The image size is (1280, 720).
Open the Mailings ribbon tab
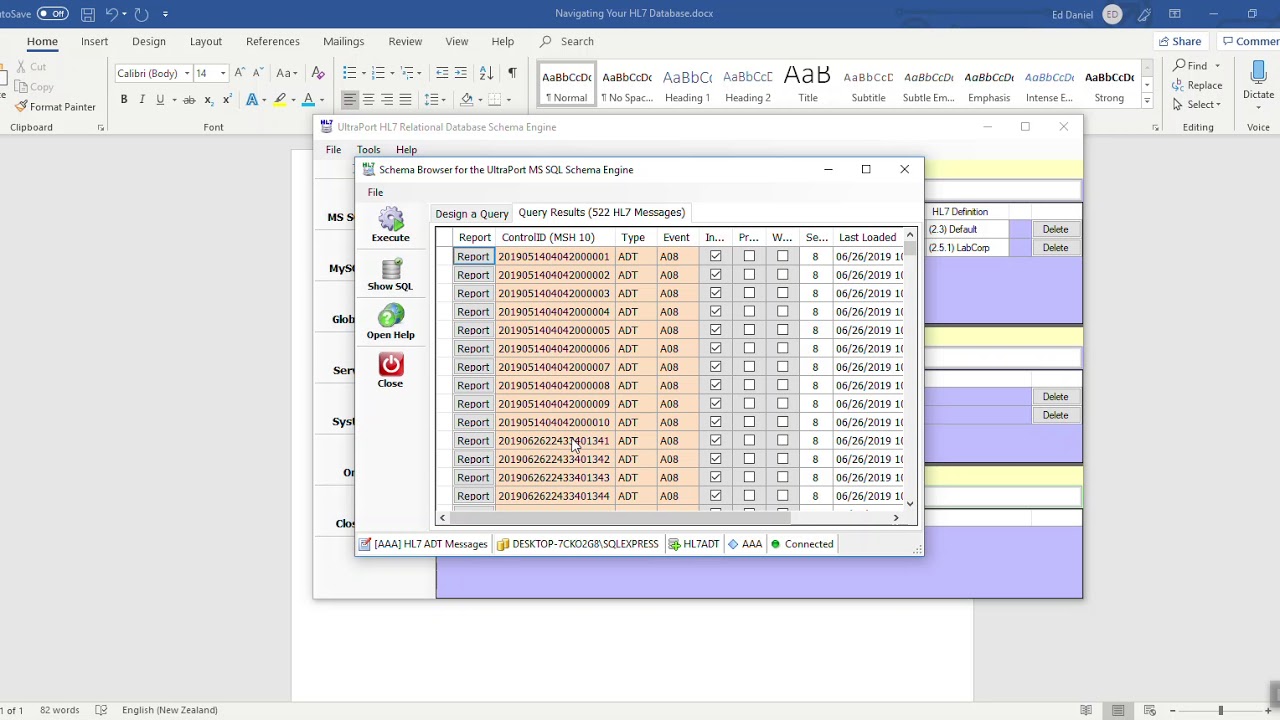(x=343, y=41)
